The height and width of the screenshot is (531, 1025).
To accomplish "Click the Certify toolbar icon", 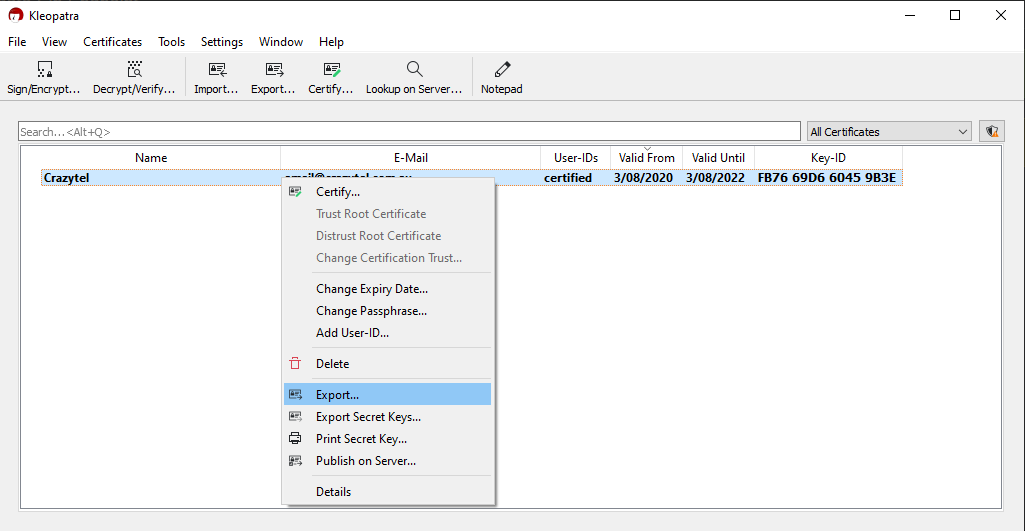I will [x=331, y=70].
